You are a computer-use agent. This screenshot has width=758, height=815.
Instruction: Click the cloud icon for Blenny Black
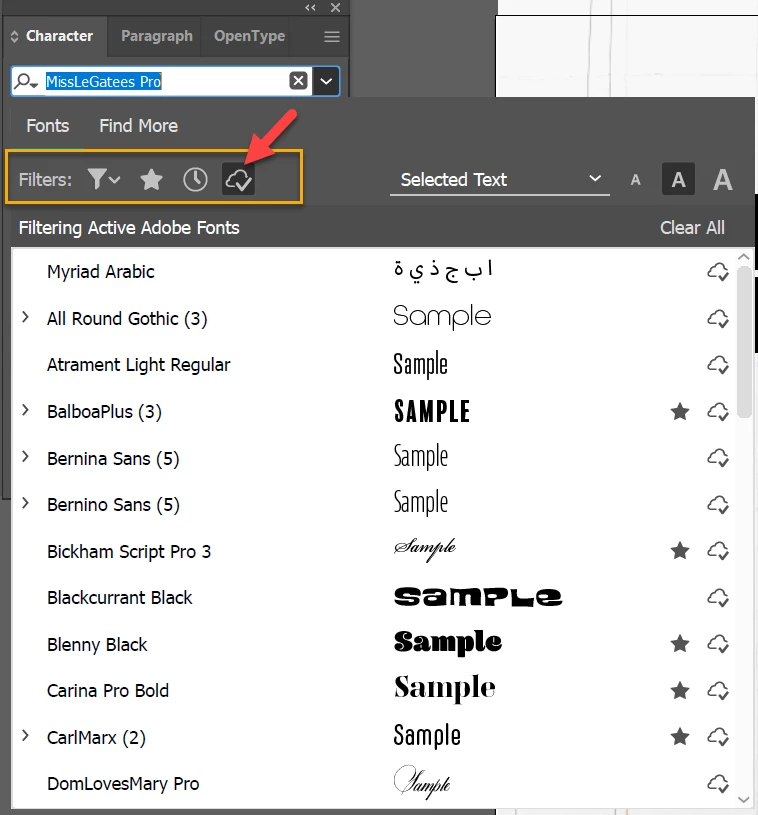tap(718, 644)
